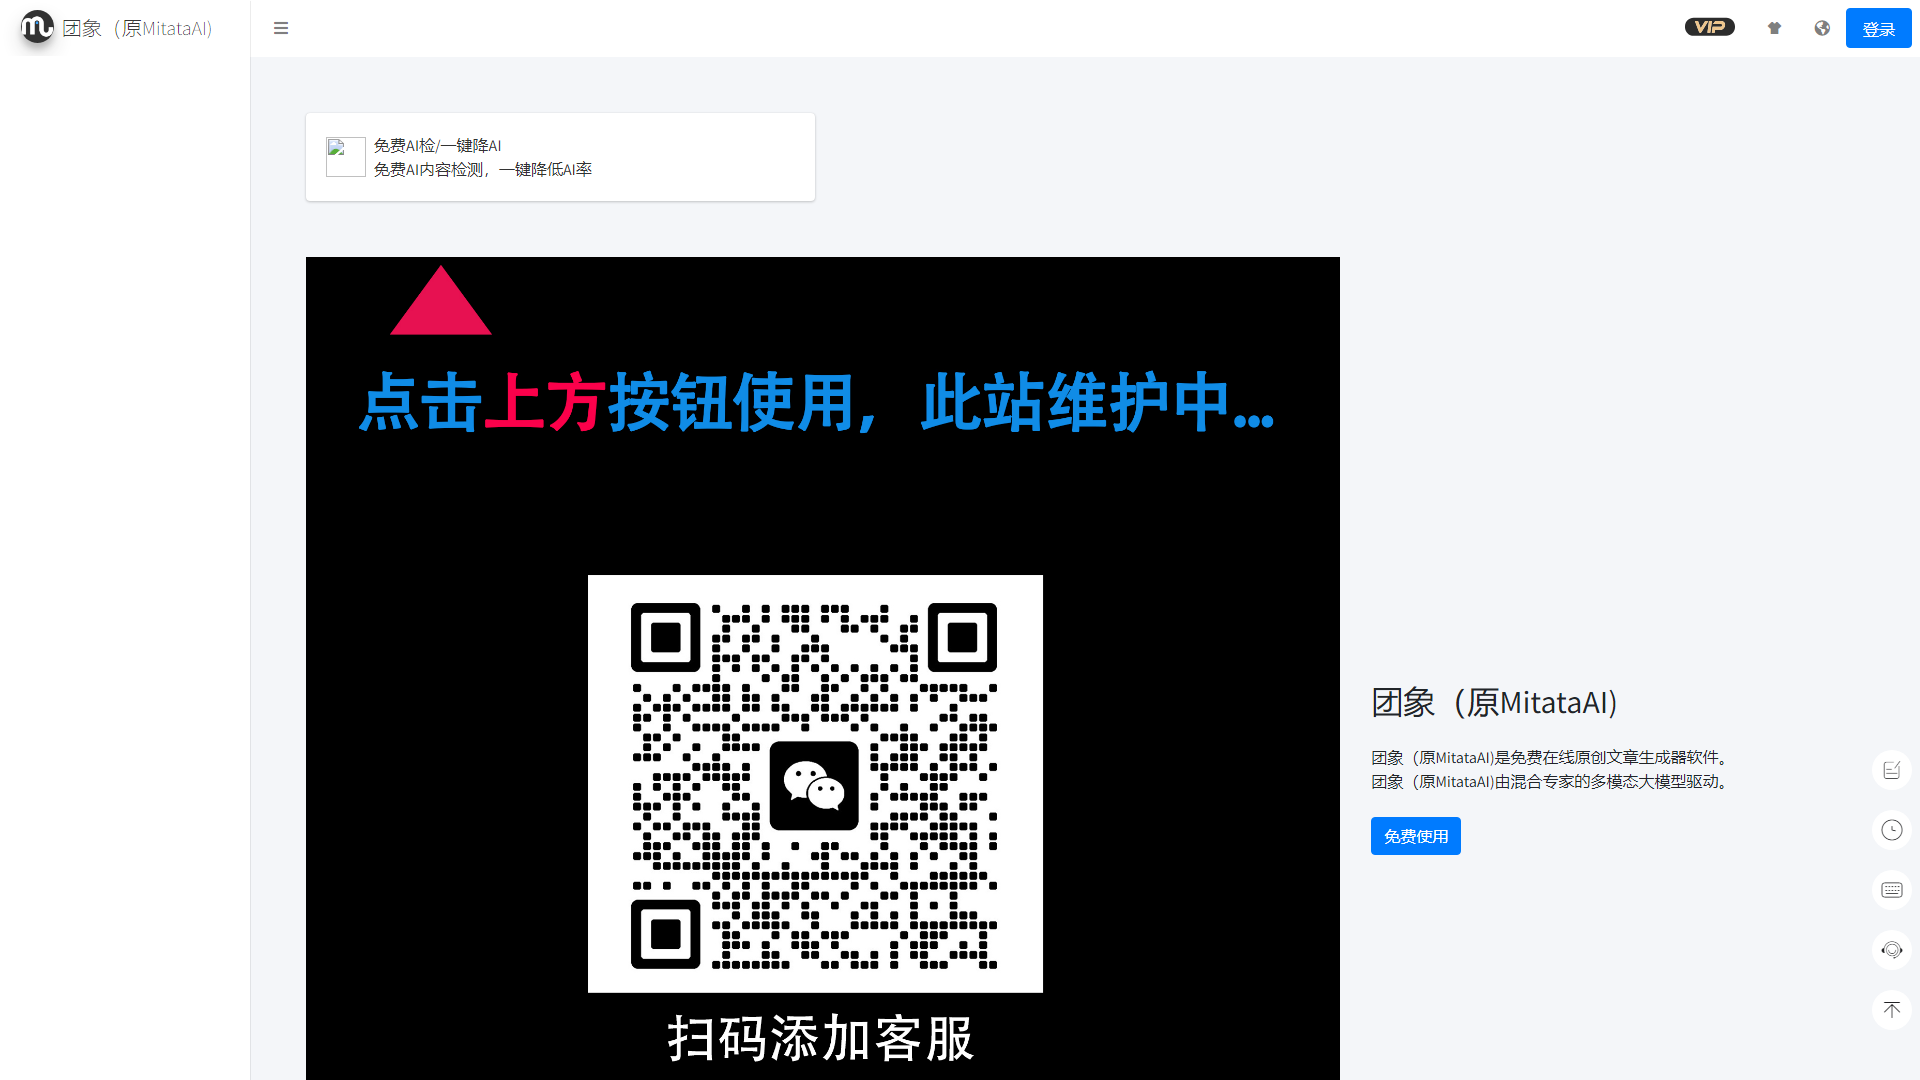Viewport: 1920px width, 1080px height.
Task: Open the note editing tool on right sidebar
Action: click(1891, 770)
